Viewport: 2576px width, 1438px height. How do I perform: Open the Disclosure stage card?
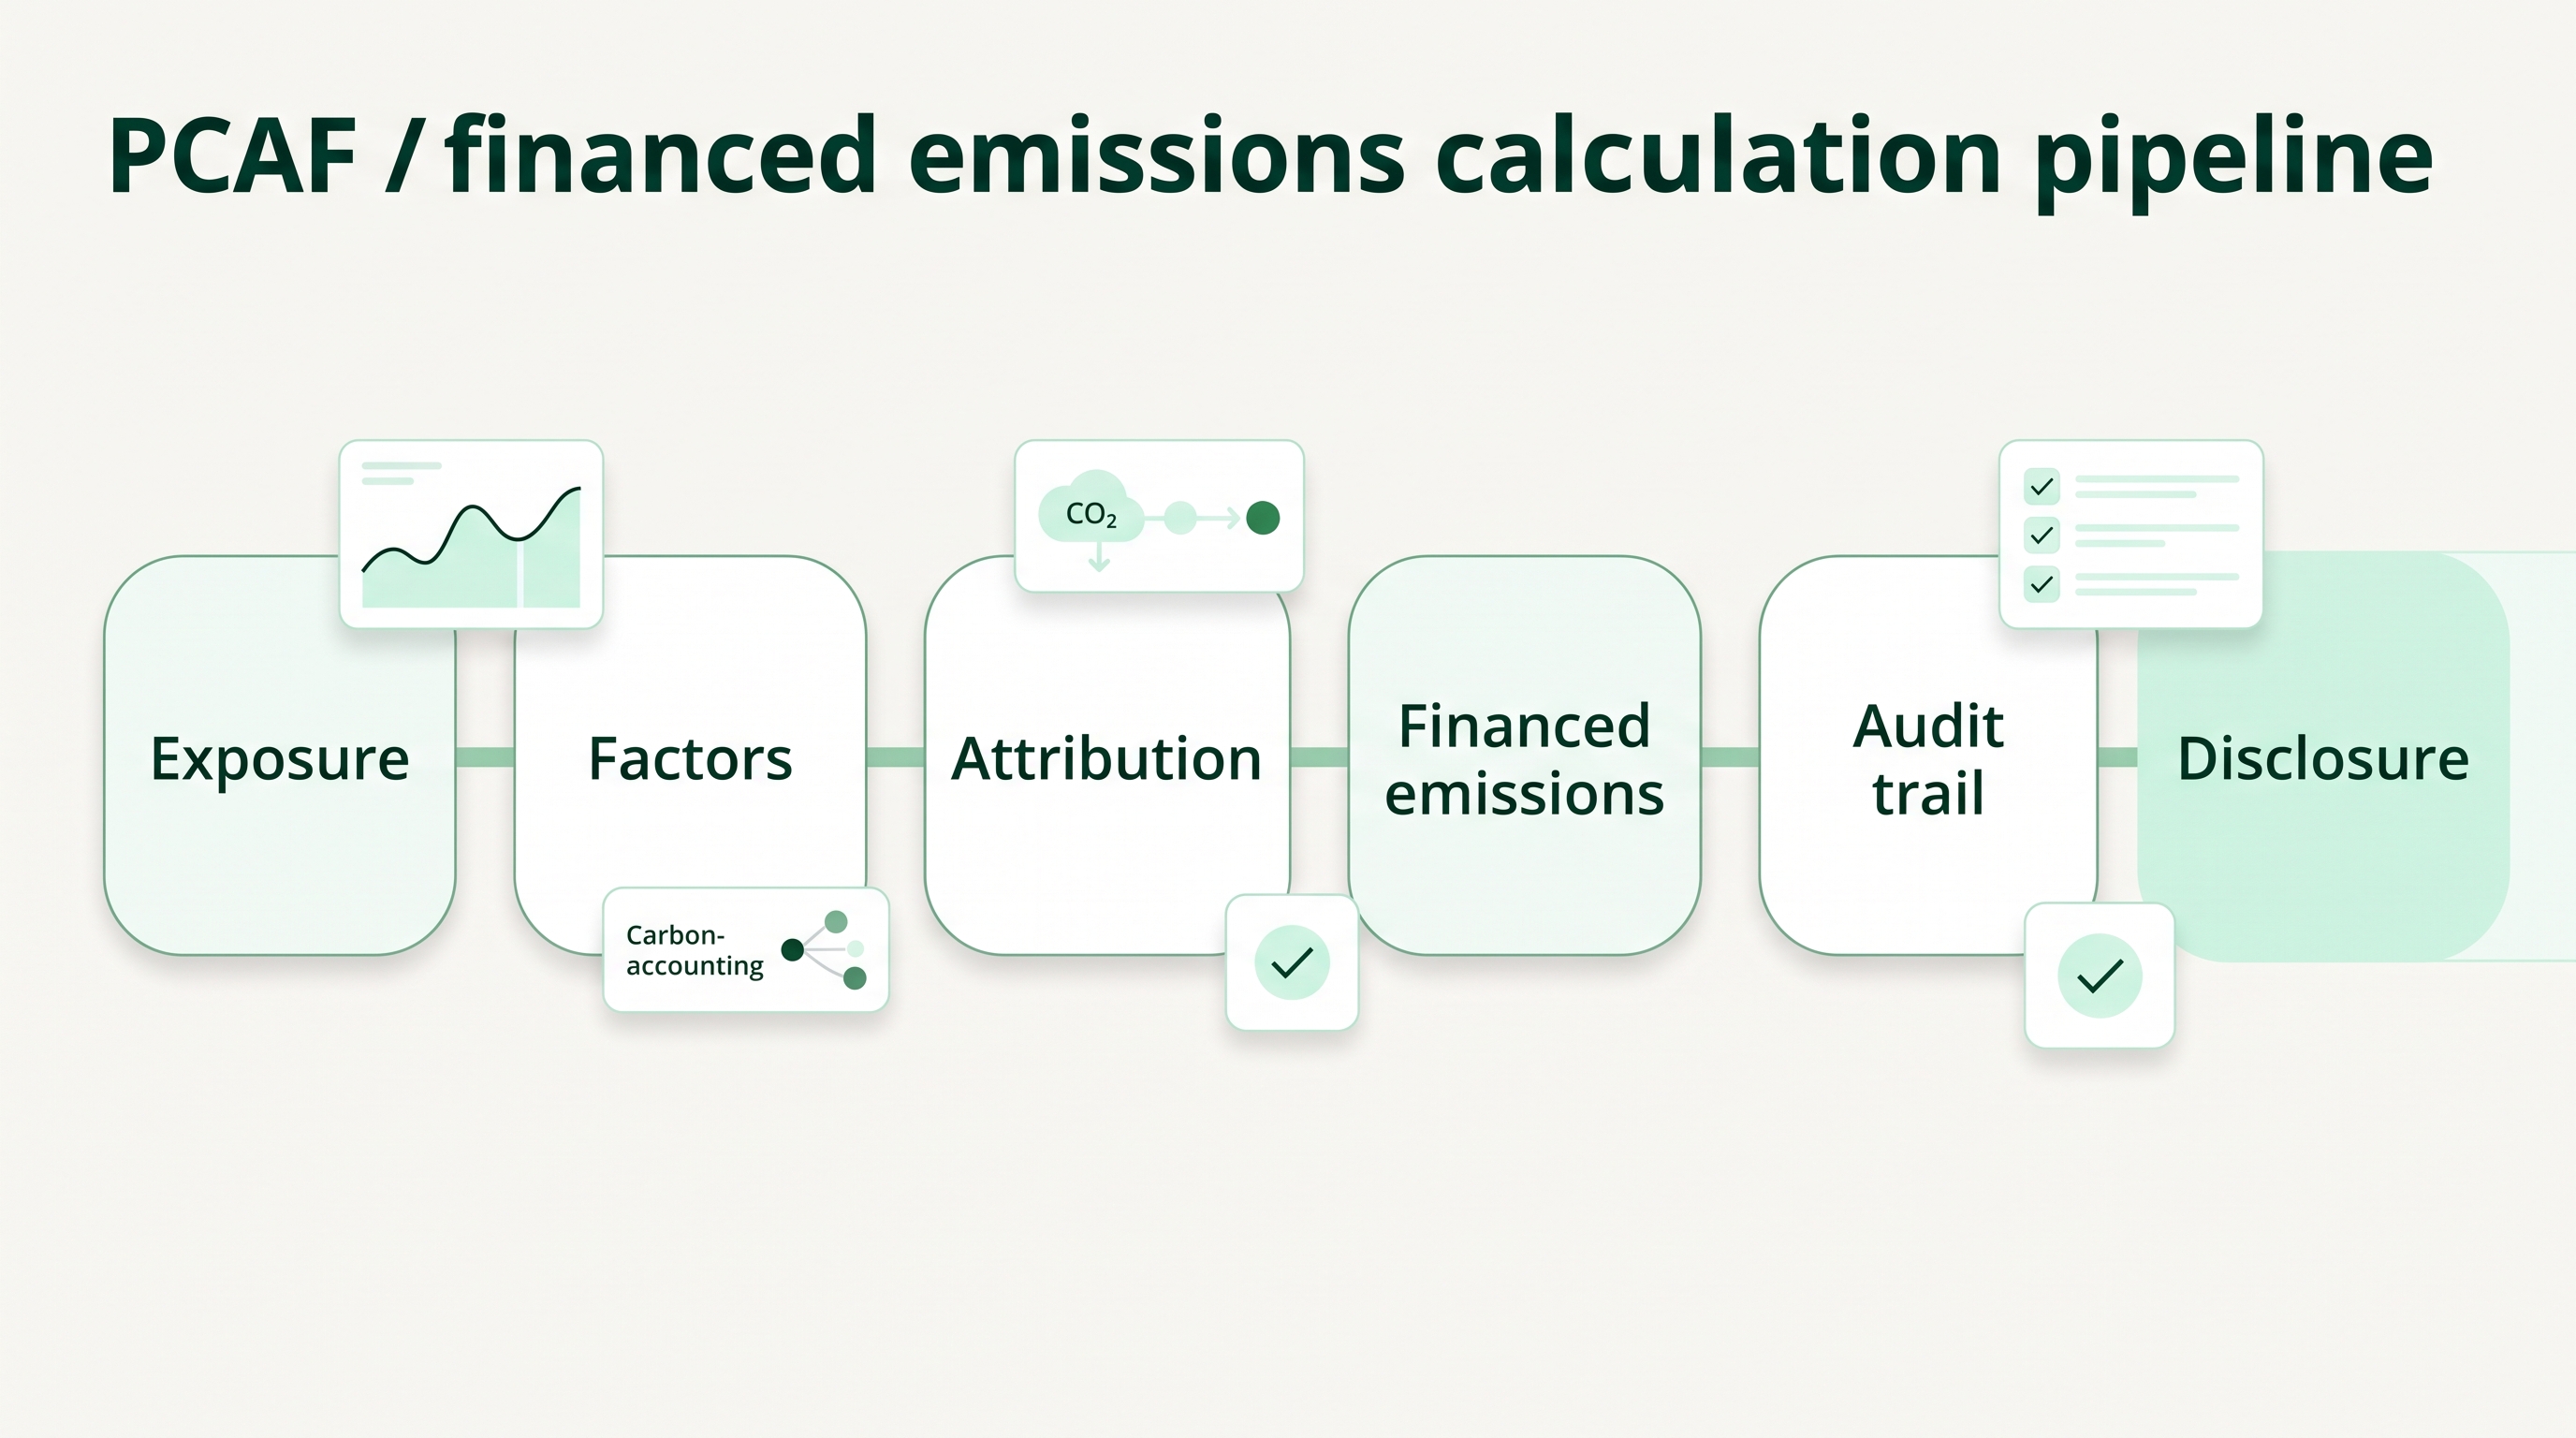point(2323,756)
